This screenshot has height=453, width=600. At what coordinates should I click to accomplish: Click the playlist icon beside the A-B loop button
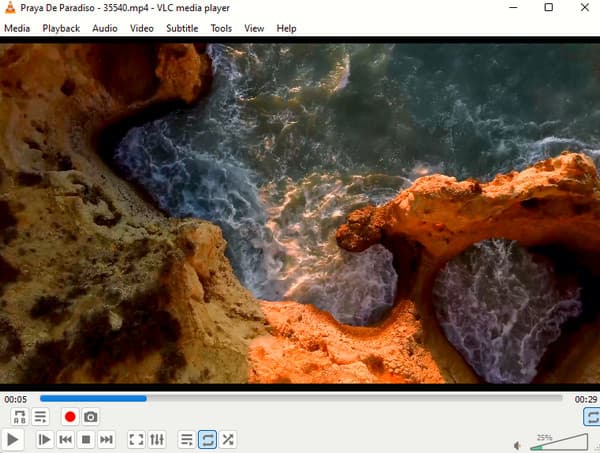pyautogui.click(x=40, y=417)
